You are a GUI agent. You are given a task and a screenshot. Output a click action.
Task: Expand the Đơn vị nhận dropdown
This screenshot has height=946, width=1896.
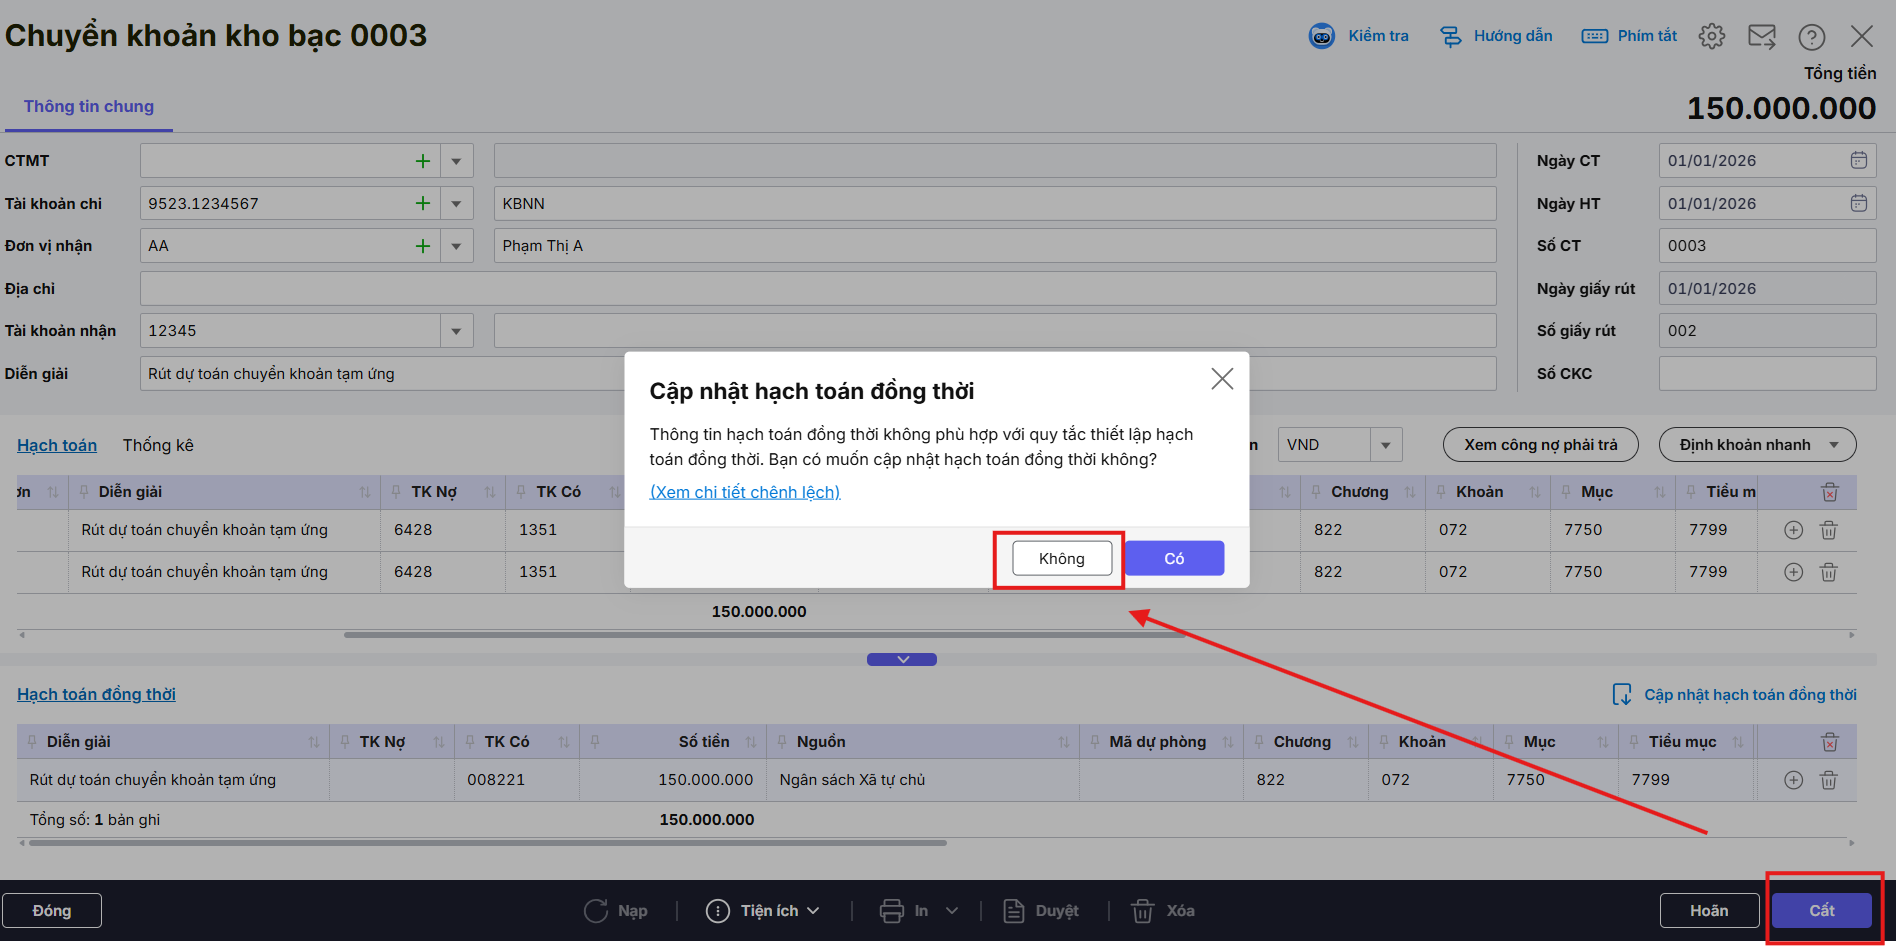coord(456,246)
